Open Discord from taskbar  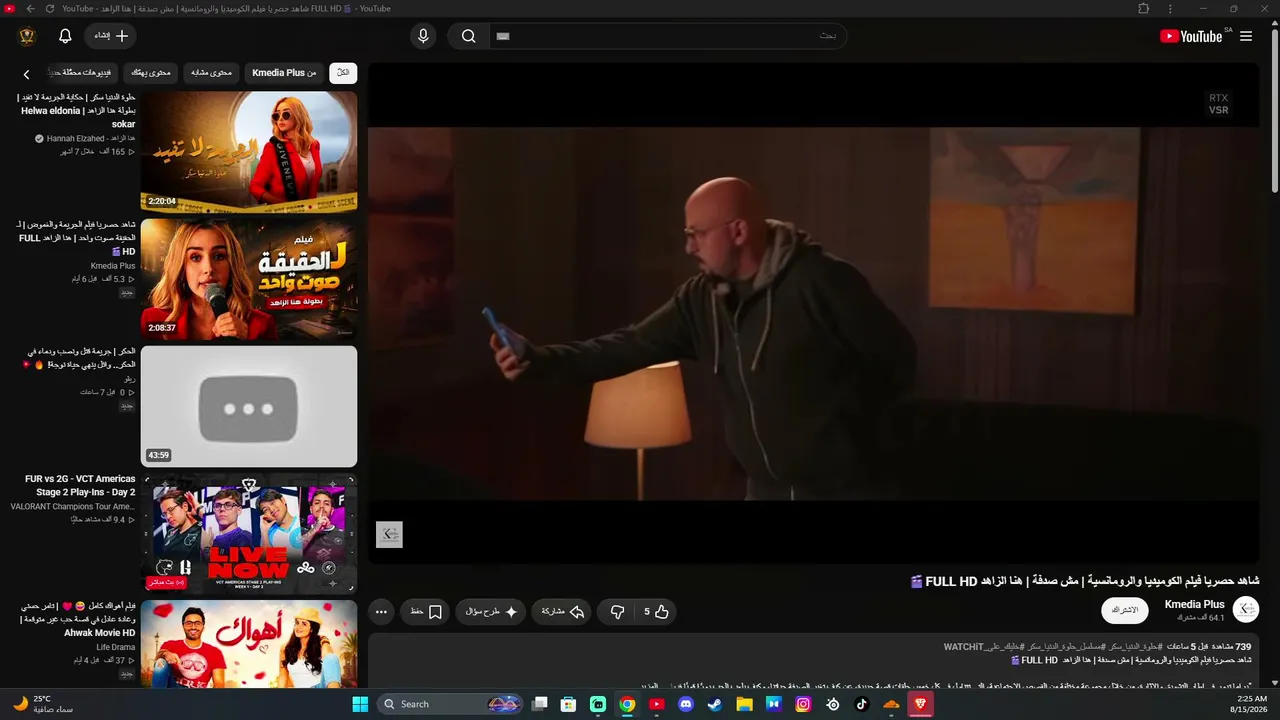[x=686, y=704]
